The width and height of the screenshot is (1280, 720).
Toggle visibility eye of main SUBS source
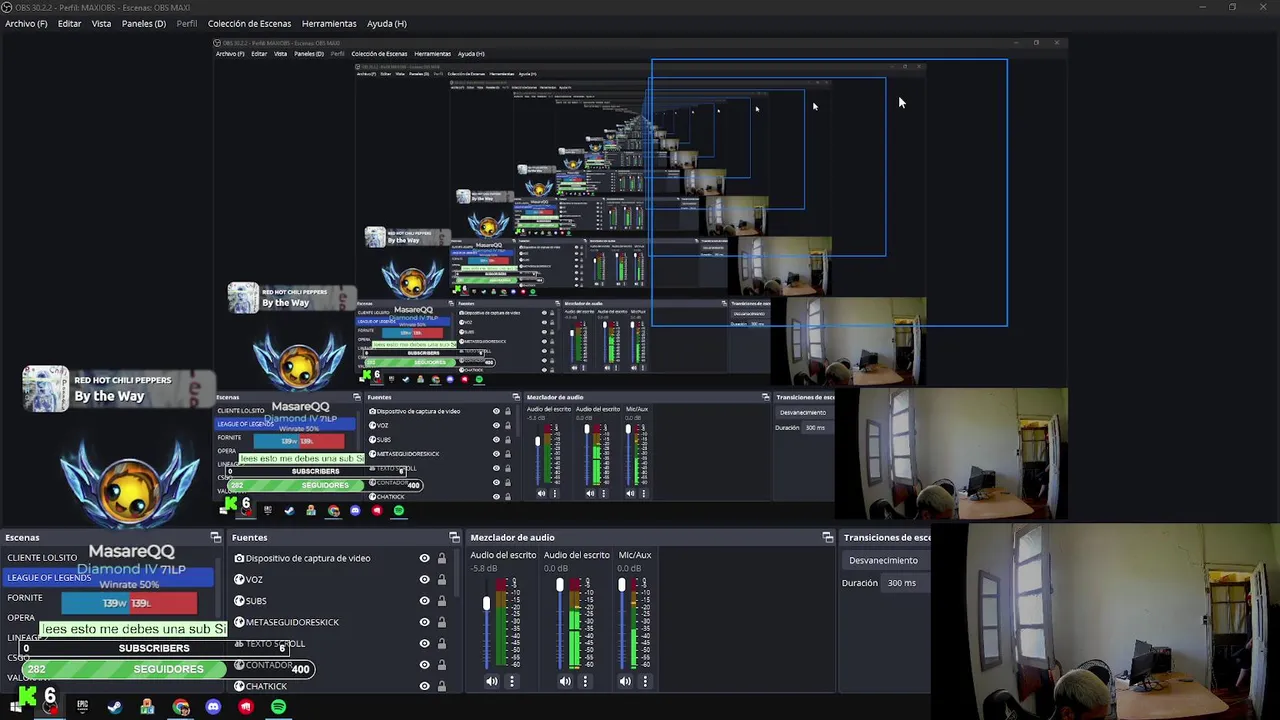coord(424,601)
